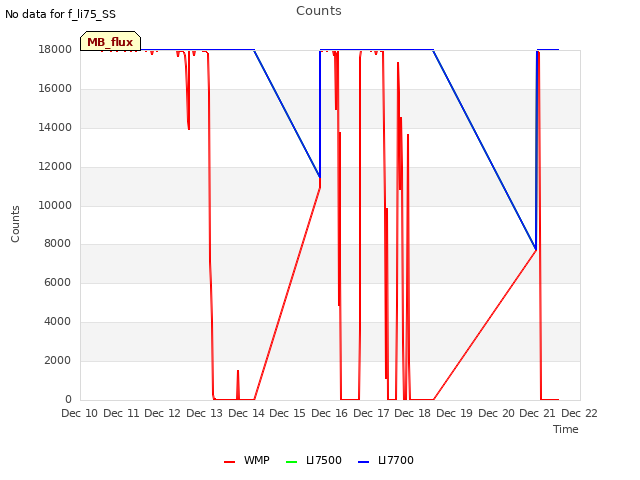Click the blue LI7700 low point near Dec 16

(x=320, y=177)
